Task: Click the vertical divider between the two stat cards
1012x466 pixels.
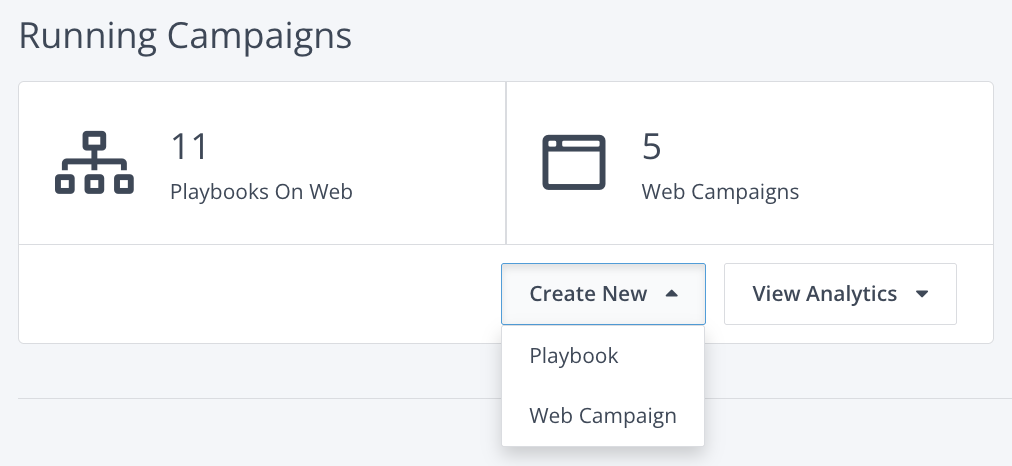Action: coord(506,162)
